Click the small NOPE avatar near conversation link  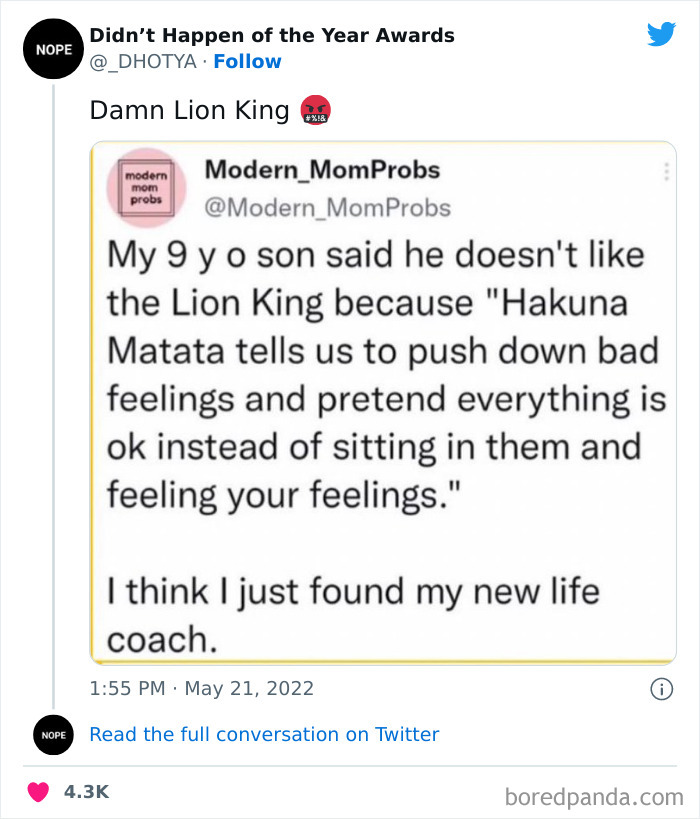(51, 735)
